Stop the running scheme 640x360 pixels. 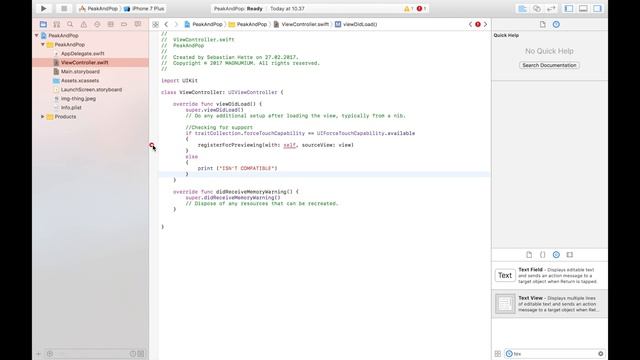64,9
